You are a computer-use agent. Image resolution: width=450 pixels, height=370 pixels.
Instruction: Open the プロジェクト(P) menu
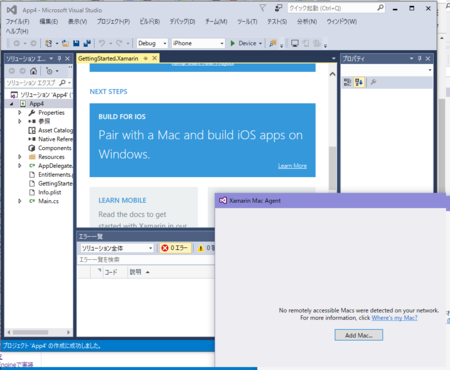(113, 22)
